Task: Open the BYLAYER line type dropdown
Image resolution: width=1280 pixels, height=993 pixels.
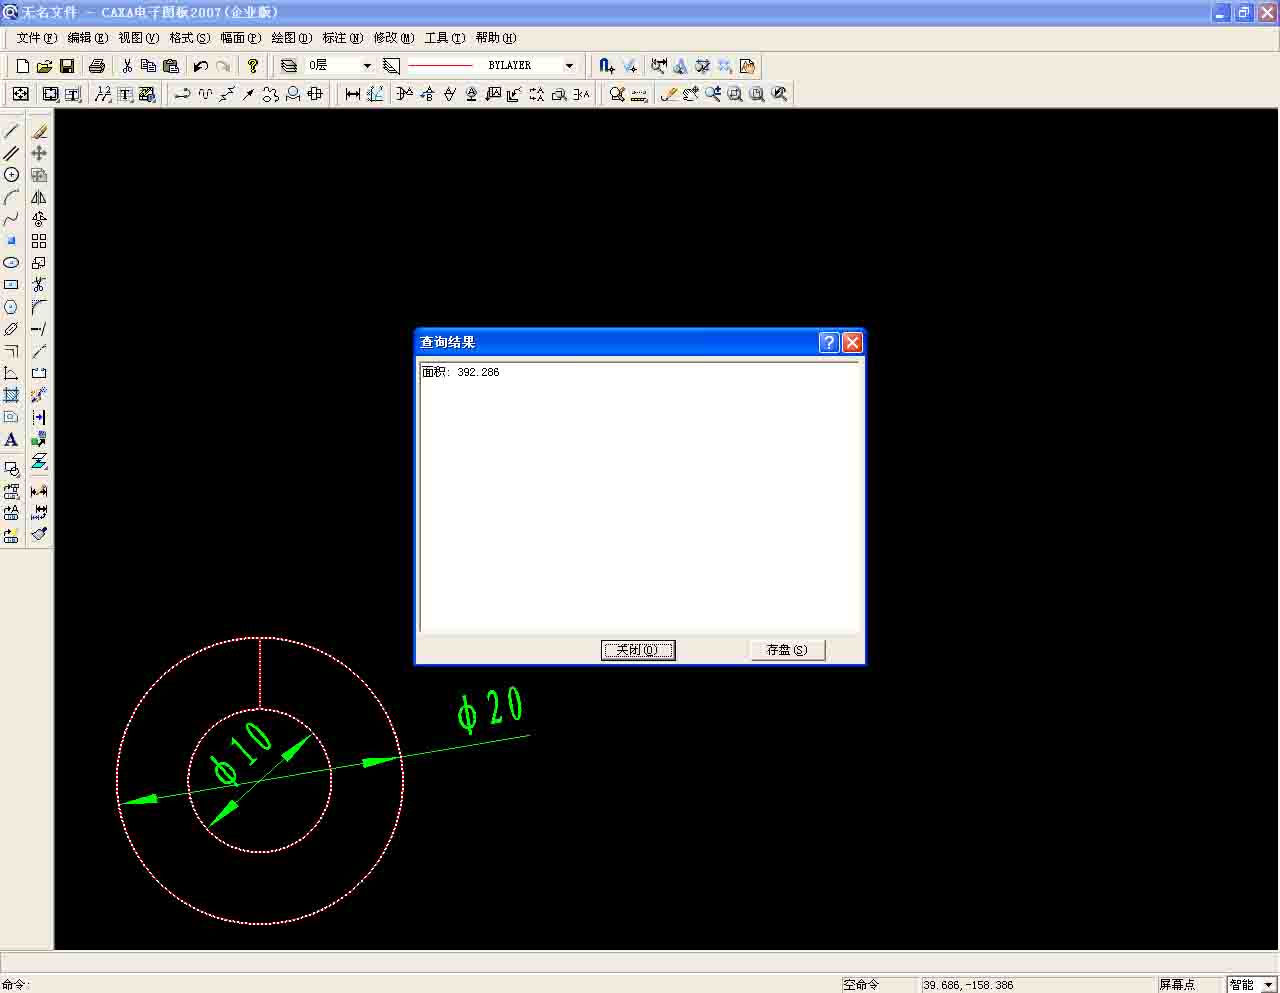Action: (569, 66)
